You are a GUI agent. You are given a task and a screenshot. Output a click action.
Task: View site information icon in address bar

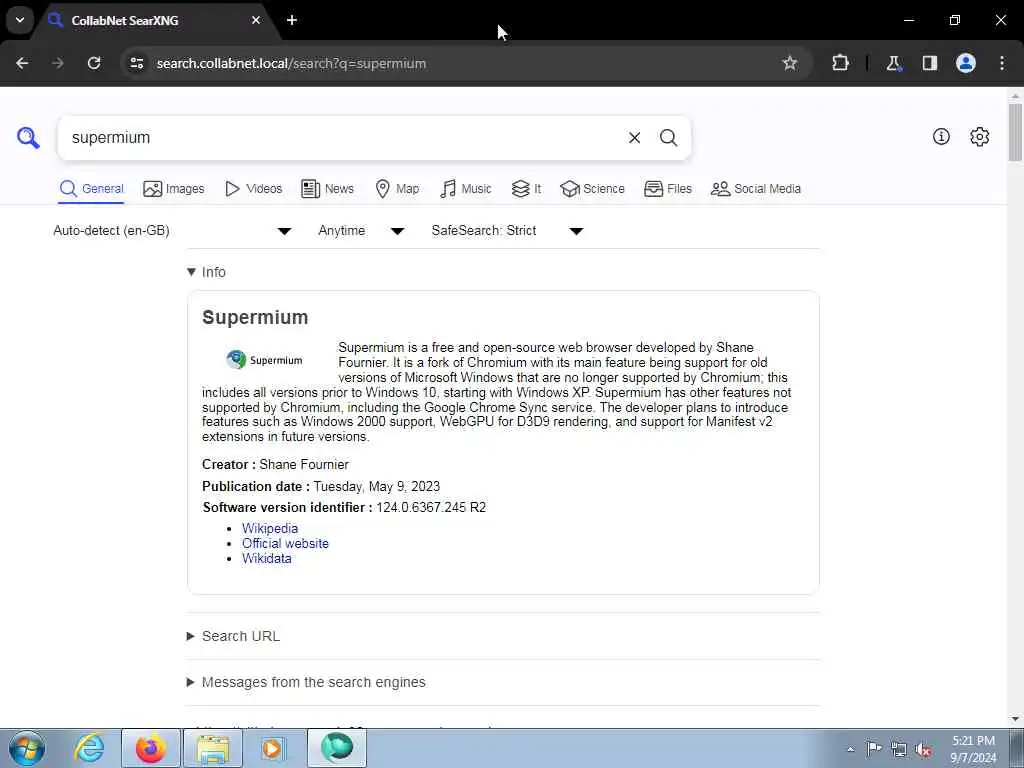click(x=136, y=63)
